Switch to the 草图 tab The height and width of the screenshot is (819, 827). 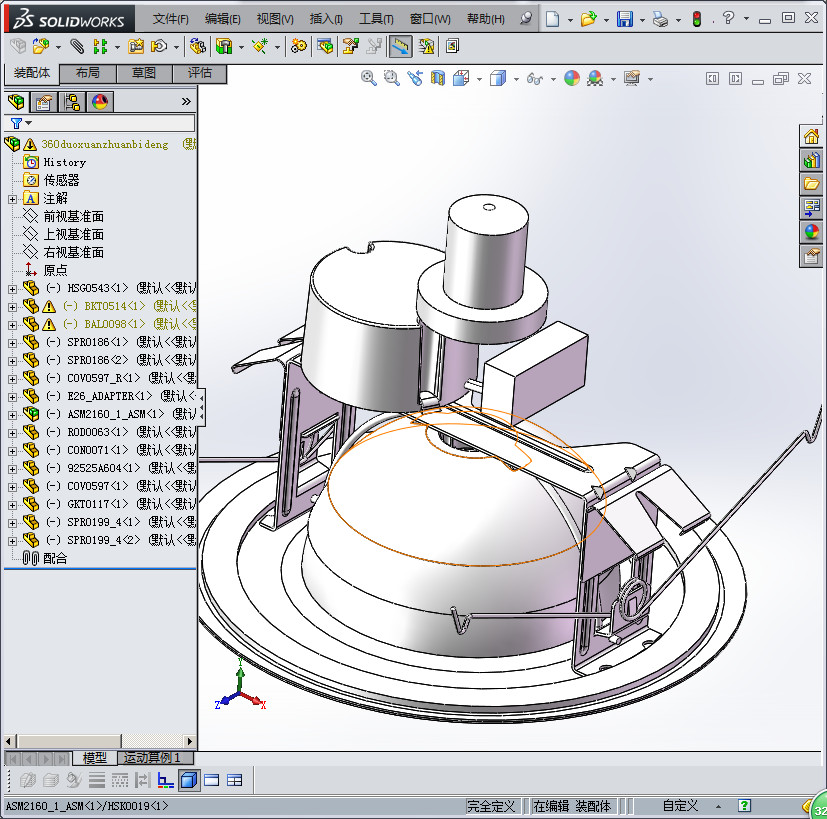point(143,73)
